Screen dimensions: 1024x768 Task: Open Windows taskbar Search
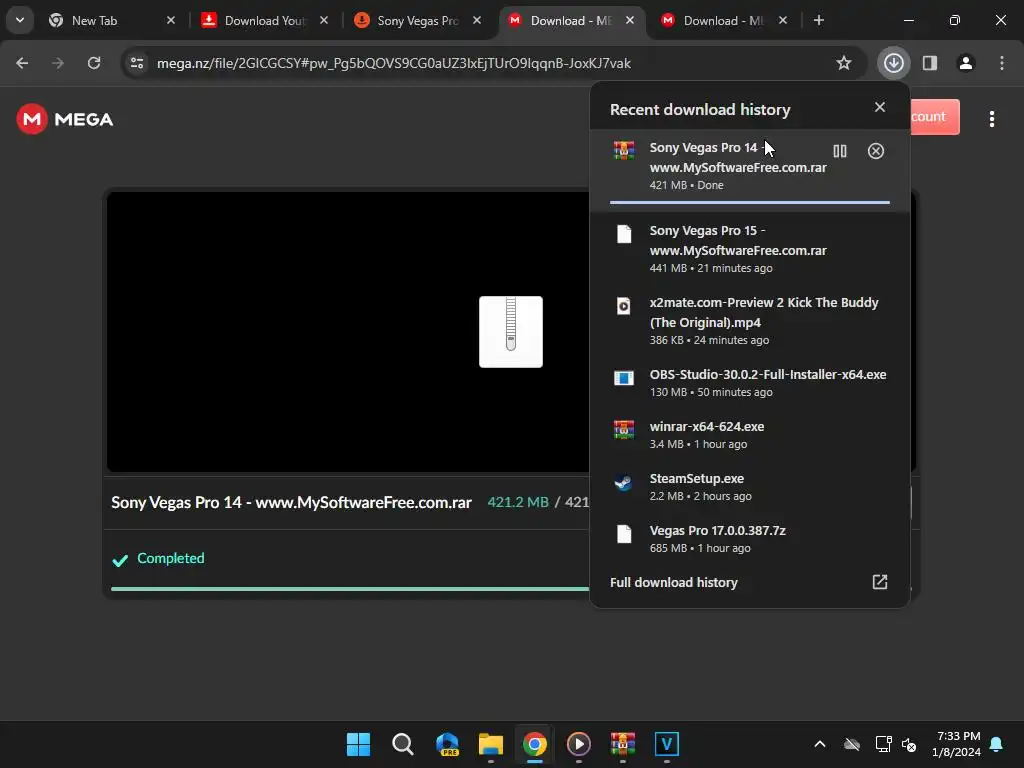[402, 744]
